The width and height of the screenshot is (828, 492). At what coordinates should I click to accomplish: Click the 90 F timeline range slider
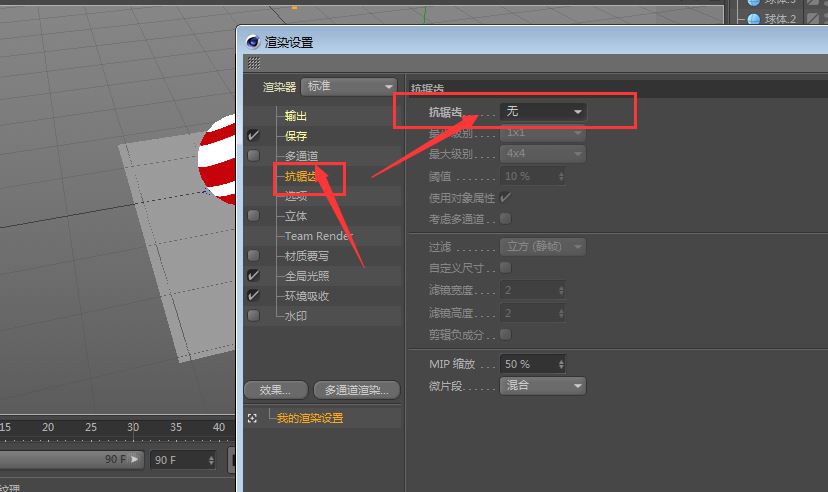click(x=71, y=459)
